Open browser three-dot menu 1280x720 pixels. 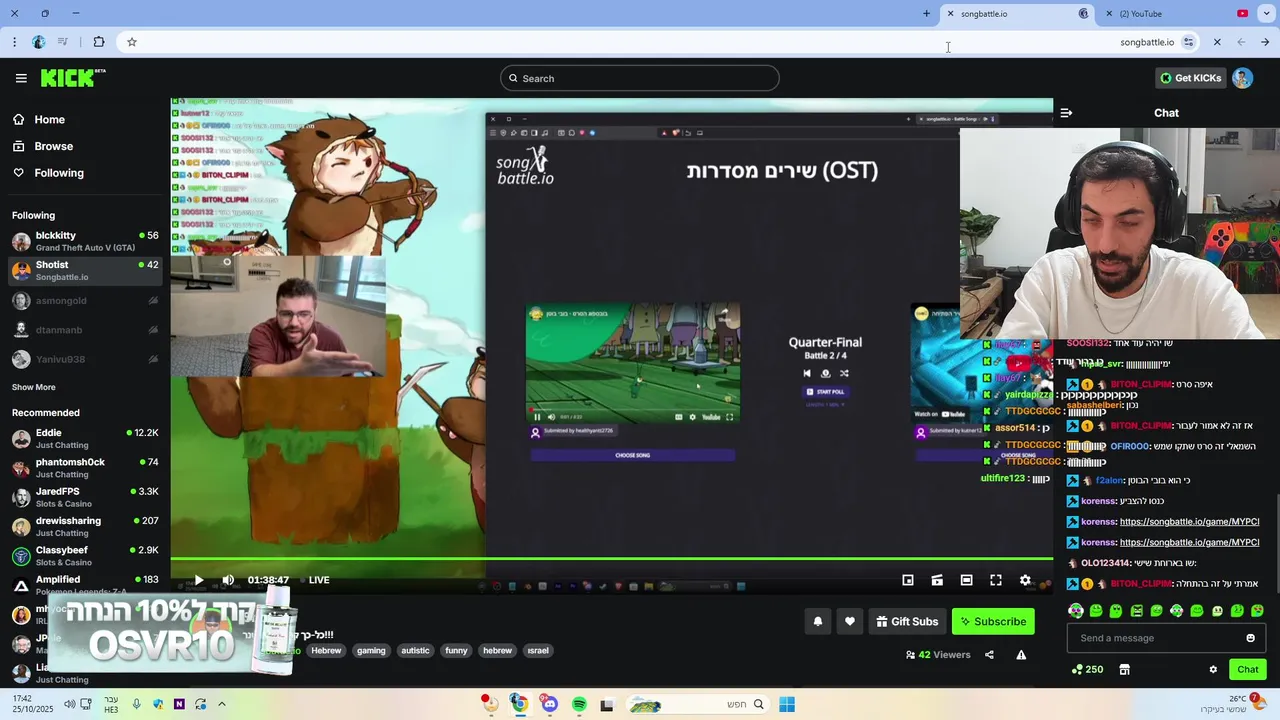coord(14,42)
